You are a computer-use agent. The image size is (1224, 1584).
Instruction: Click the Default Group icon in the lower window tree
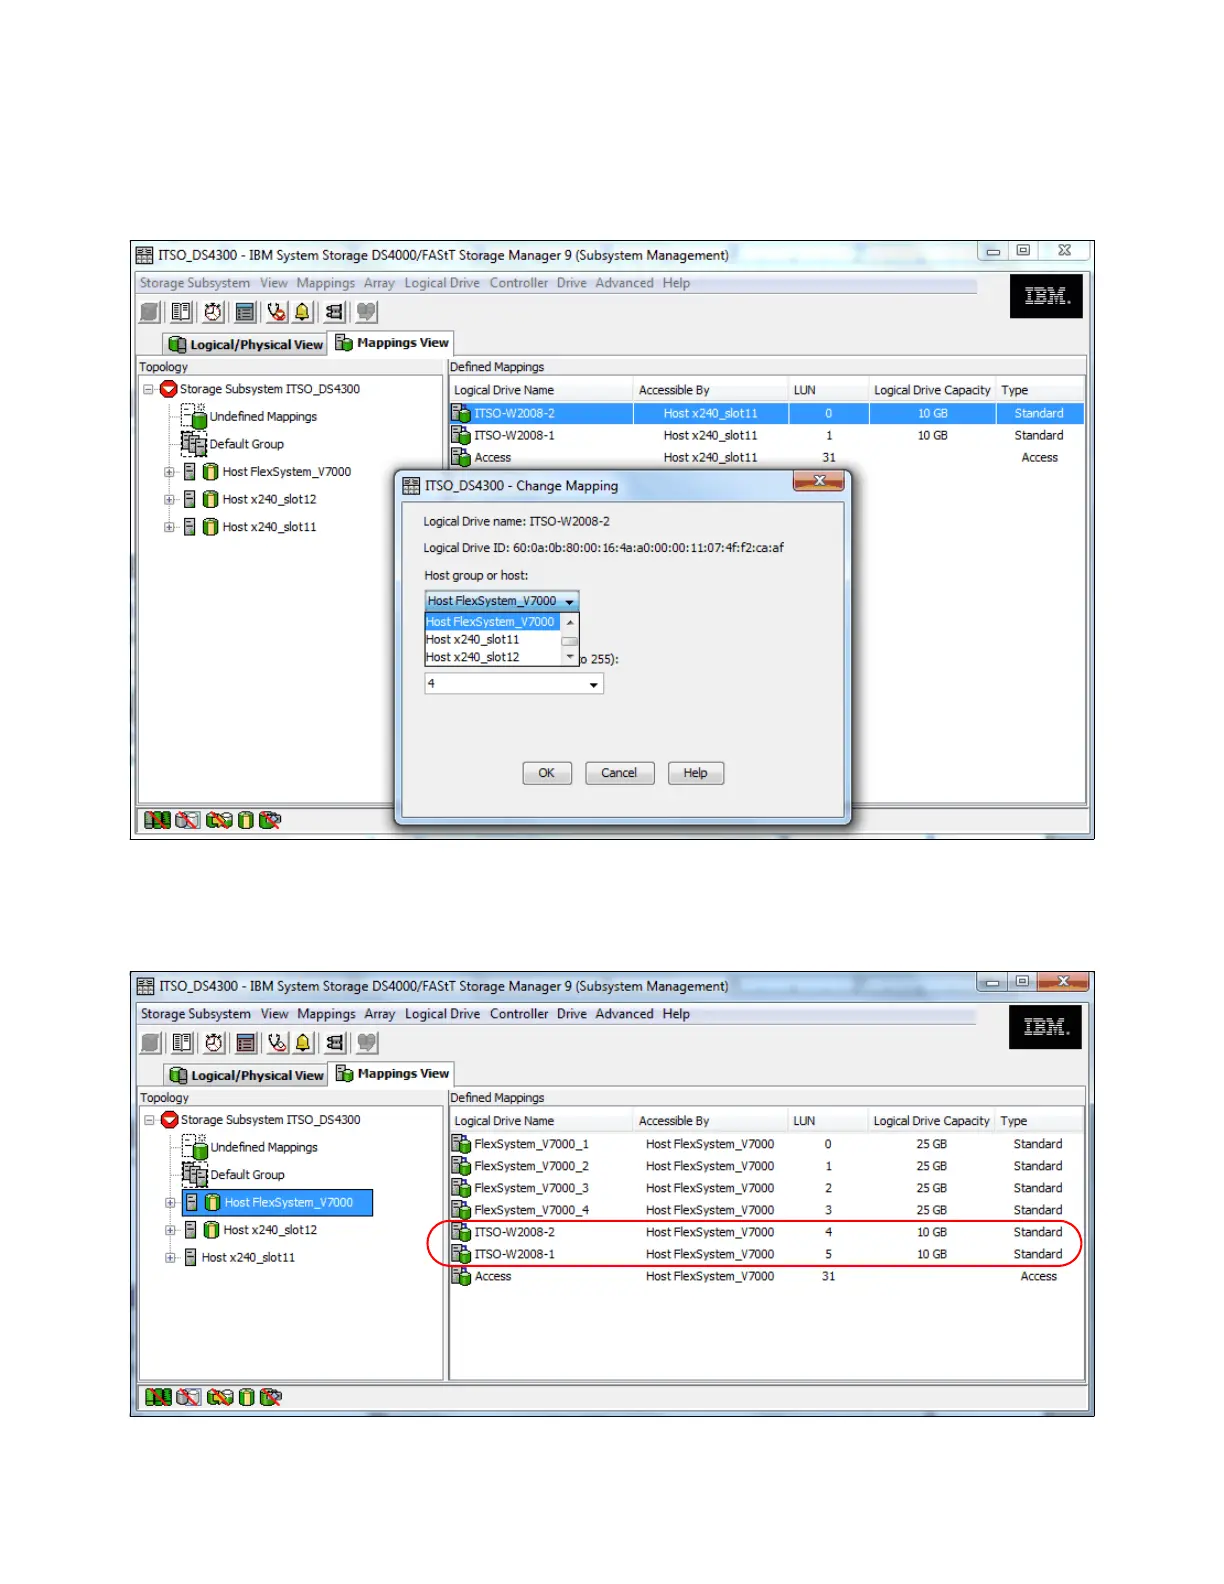coord(195,1174)
